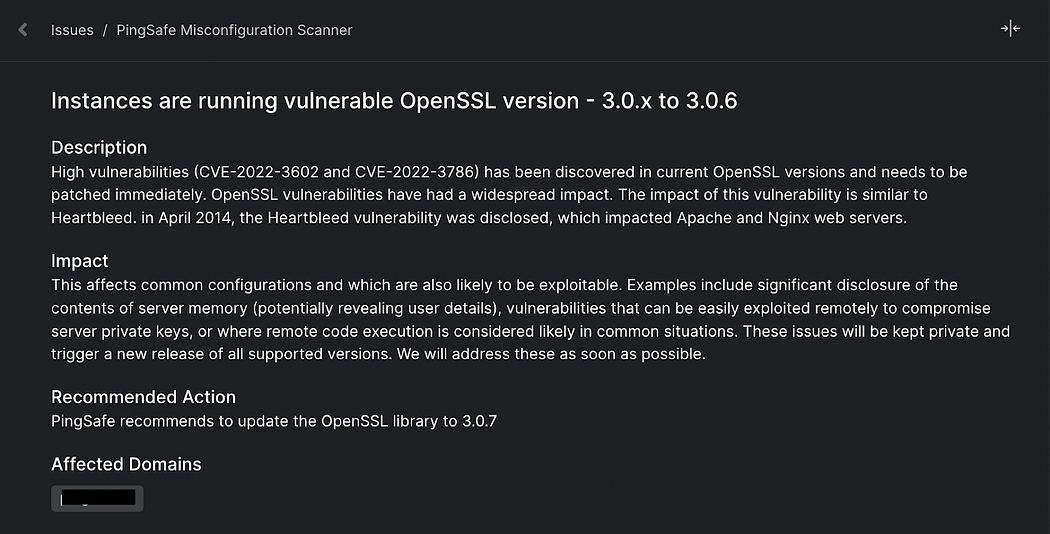Click the Description section heading
The width and height of the screenshot is (1050, 534).
[99, 148]
